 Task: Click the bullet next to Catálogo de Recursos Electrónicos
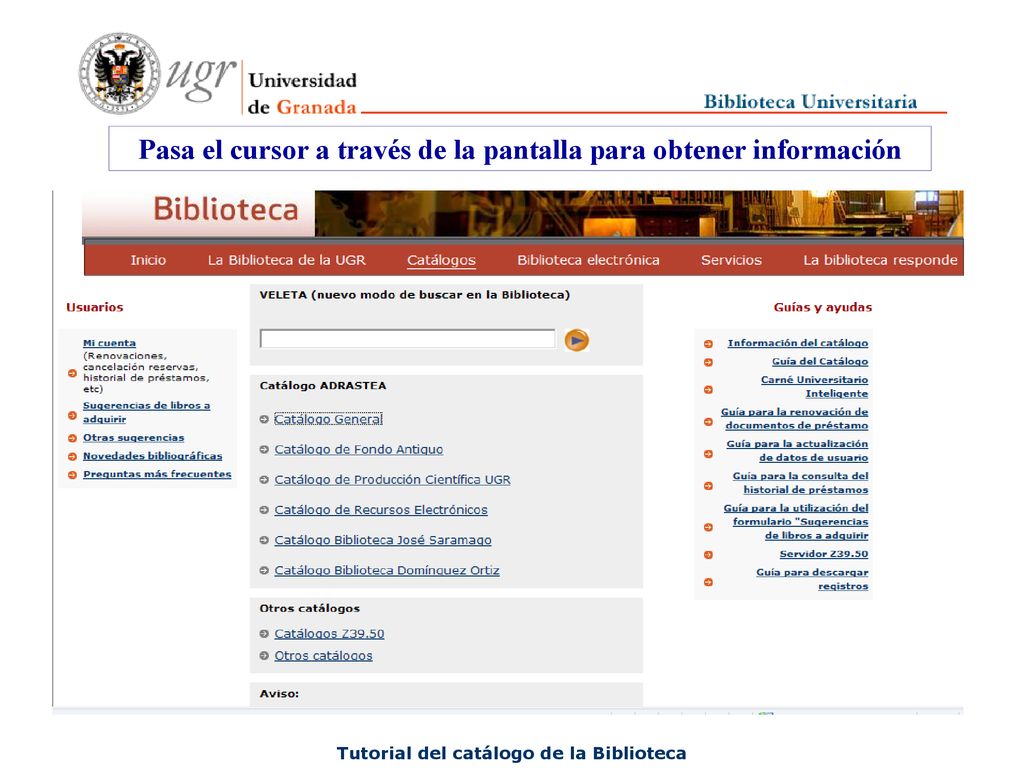click(x=264, y=510)
